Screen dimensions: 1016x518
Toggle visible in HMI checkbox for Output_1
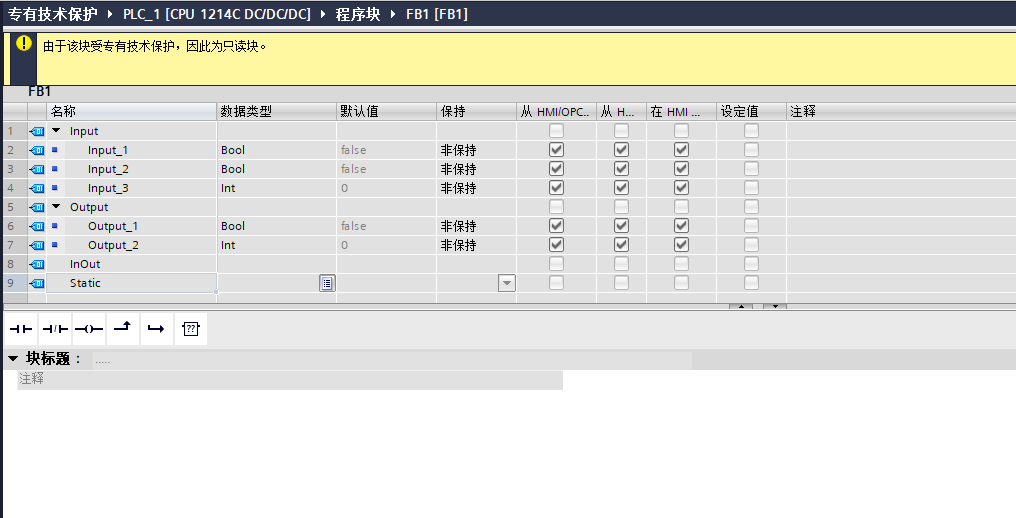click(681, 226)
